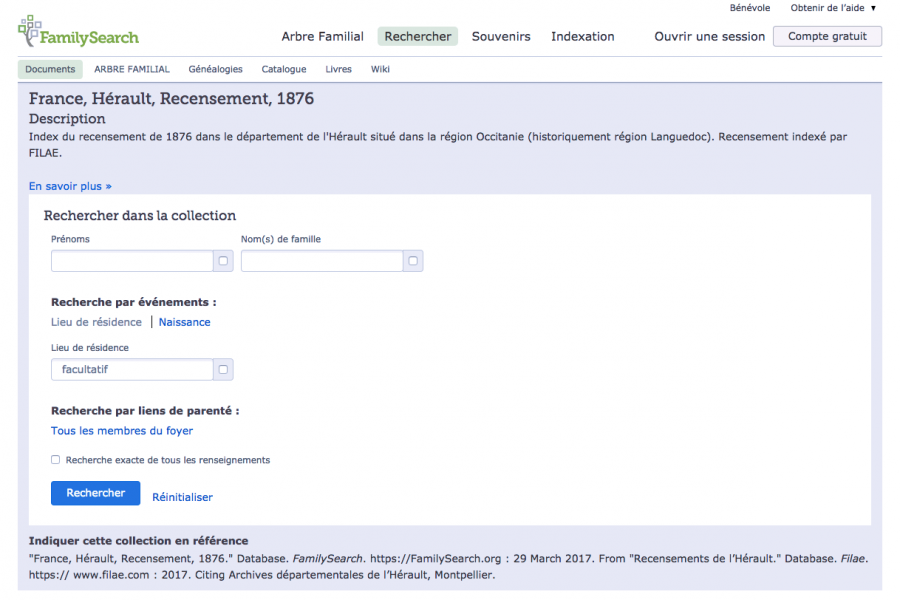
Task: Select Lieu de résidence event option
Action: (96, 322)
